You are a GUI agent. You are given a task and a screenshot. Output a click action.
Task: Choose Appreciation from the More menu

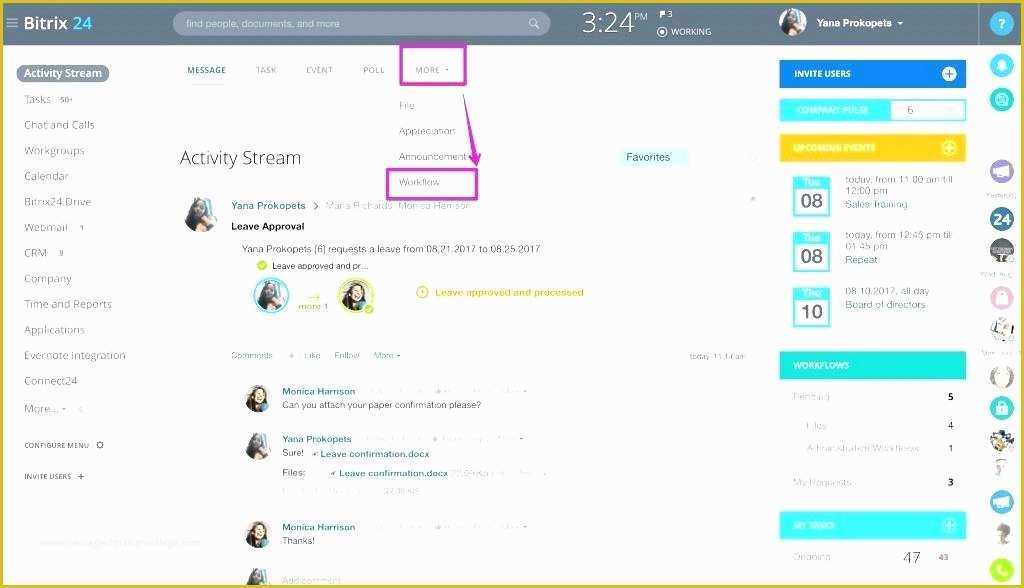click(426, 131)
